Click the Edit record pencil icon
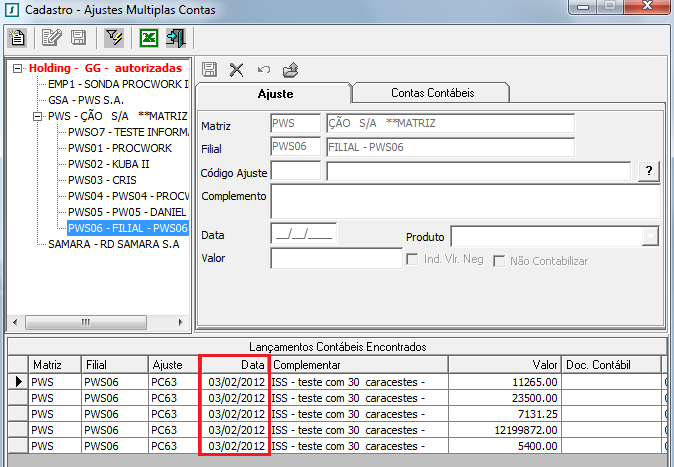Screen dimensions: 674x467 click(51, 39)
